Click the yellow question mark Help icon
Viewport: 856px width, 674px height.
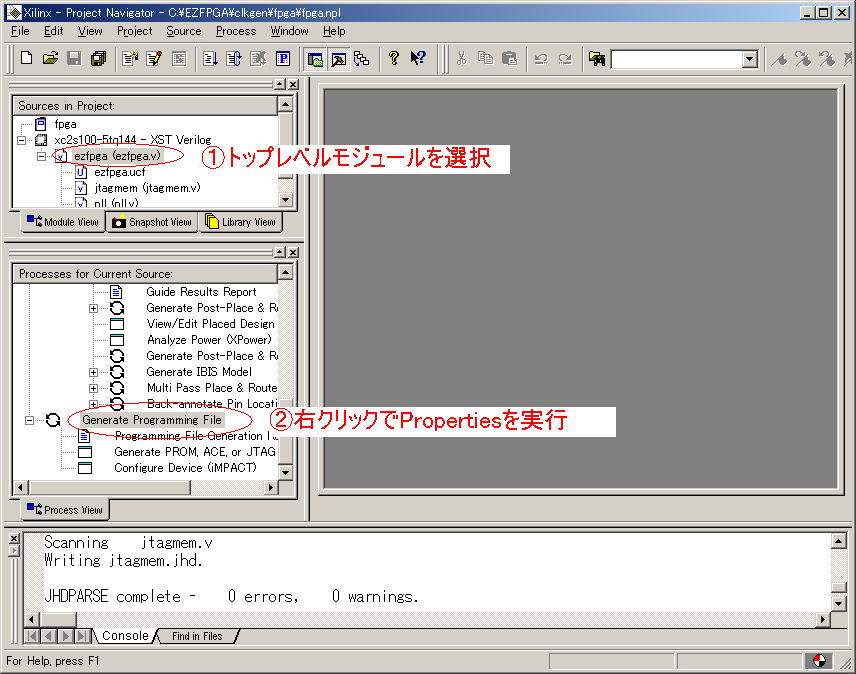point(394,58)
